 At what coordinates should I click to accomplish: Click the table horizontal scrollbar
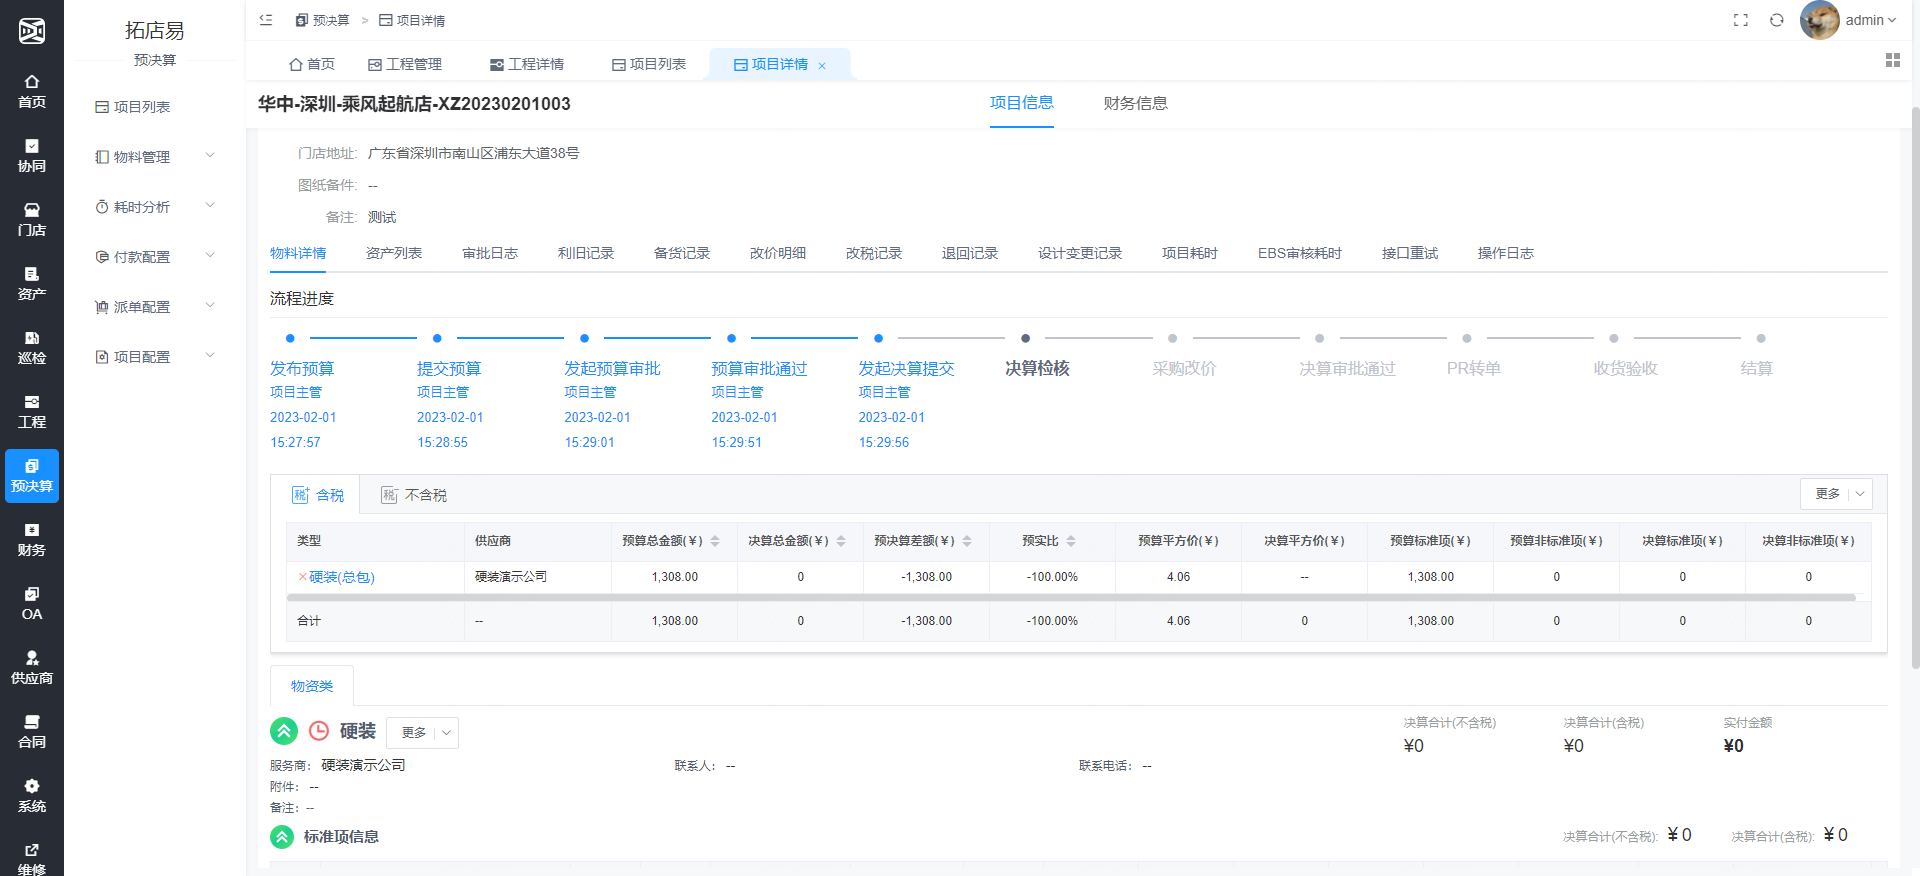(x=1070, y=598)
